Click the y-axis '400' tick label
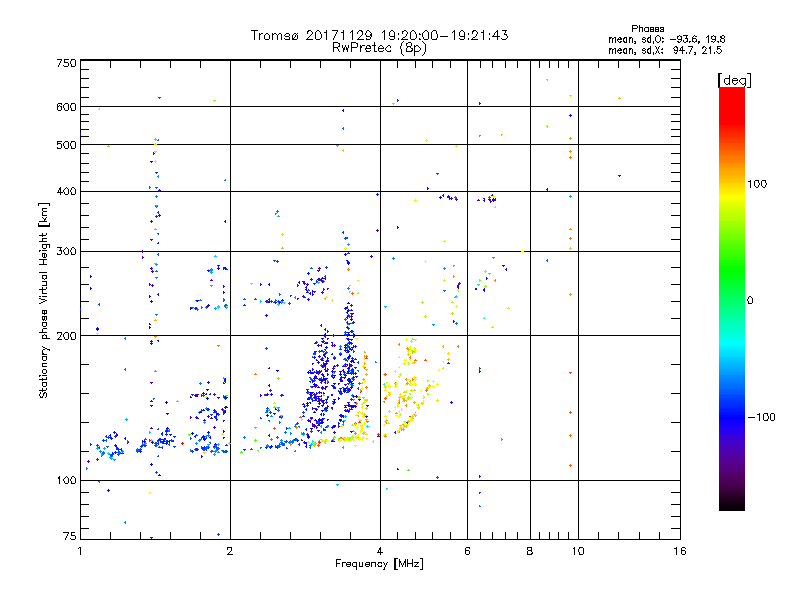This screenshot has height=600, width=800. 66,191
